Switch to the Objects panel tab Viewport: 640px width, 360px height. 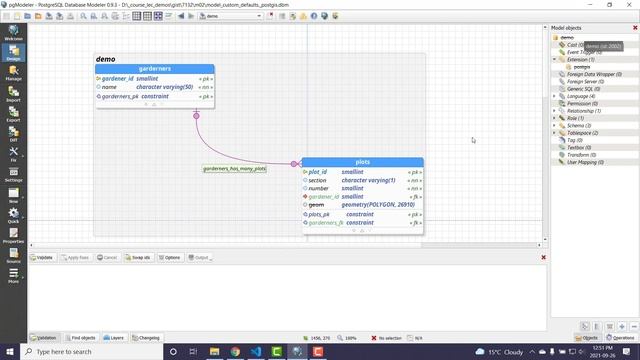[587, 338]
